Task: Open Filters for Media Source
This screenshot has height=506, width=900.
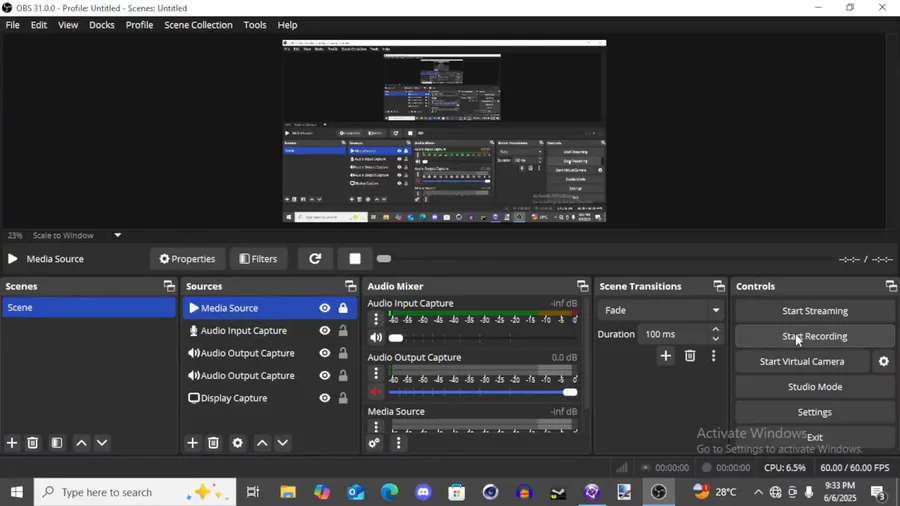Action: tap(258, 259)
